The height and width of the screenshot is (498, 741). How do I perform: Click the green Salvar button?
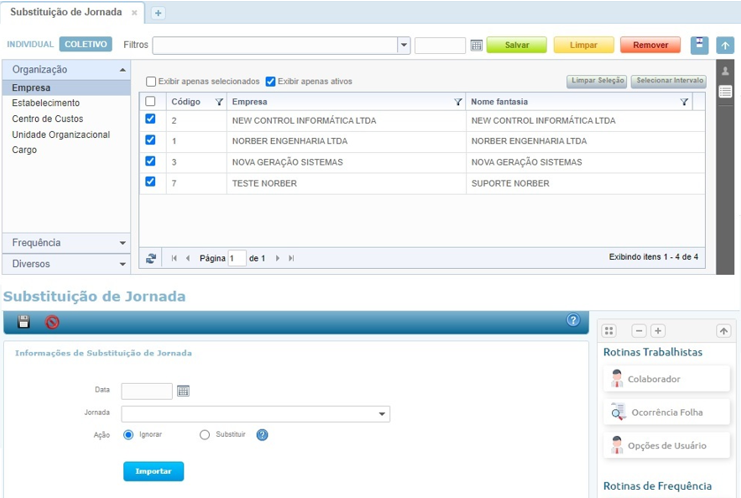(x=516, y=46)
